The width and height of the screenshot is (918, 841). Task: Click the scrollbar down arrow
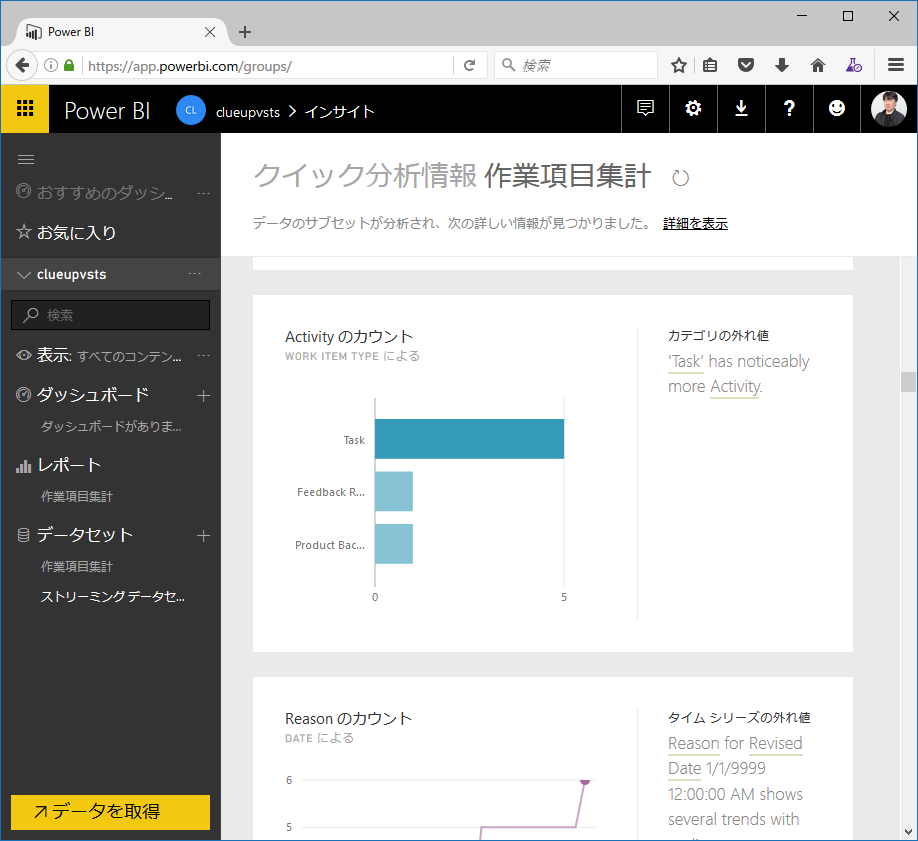point(907,832)
